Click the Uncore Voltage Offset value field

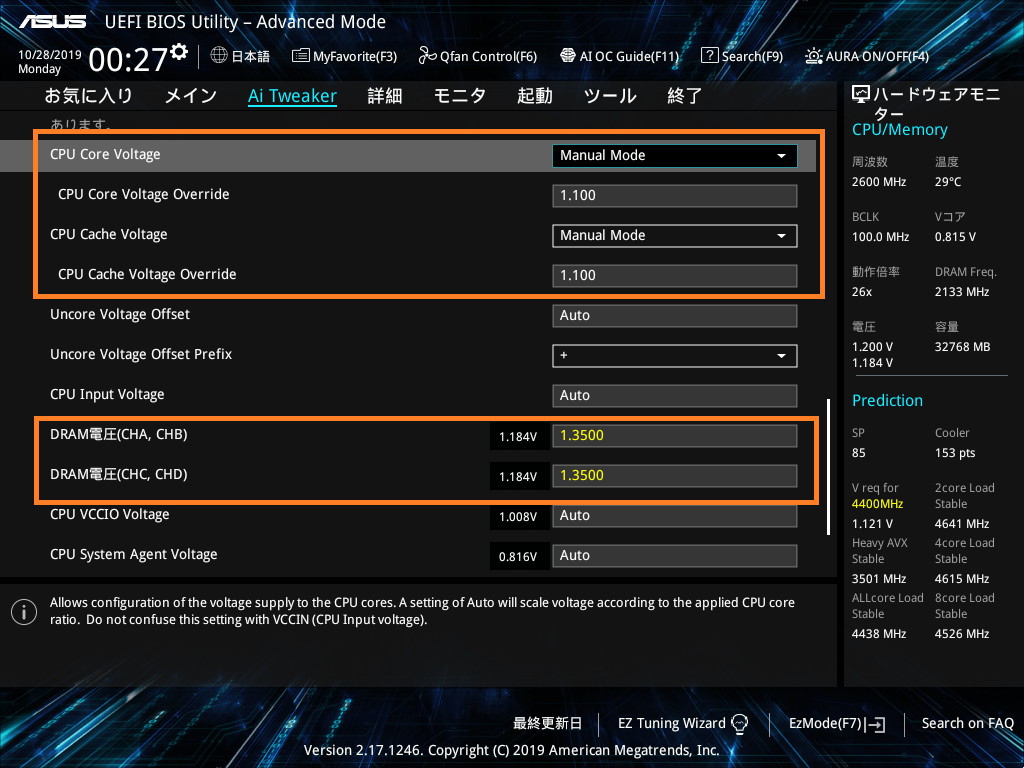[x=675, y=315]
